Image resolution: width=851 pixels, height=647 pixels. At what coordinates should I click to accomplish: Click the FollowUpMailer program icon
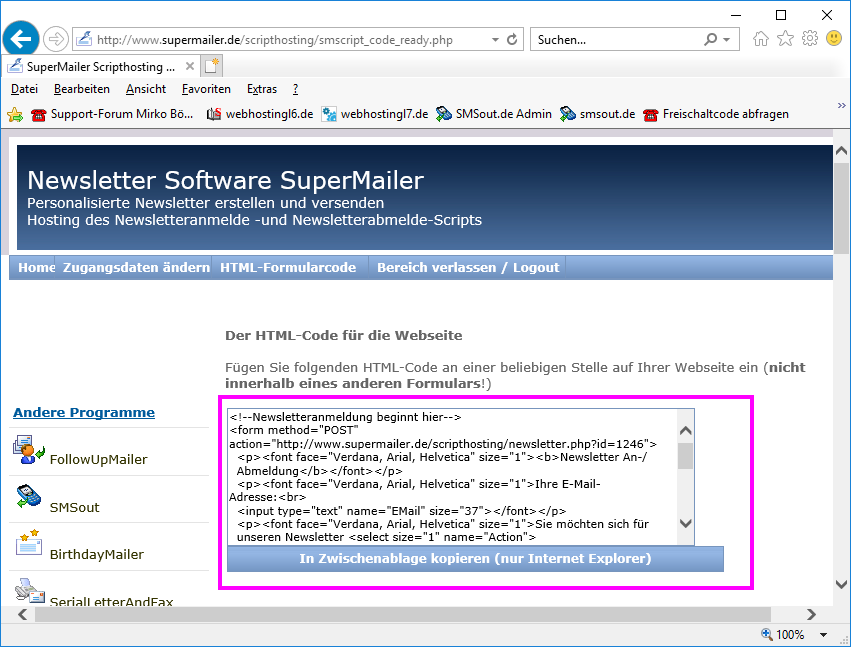[x=29, y=449]
